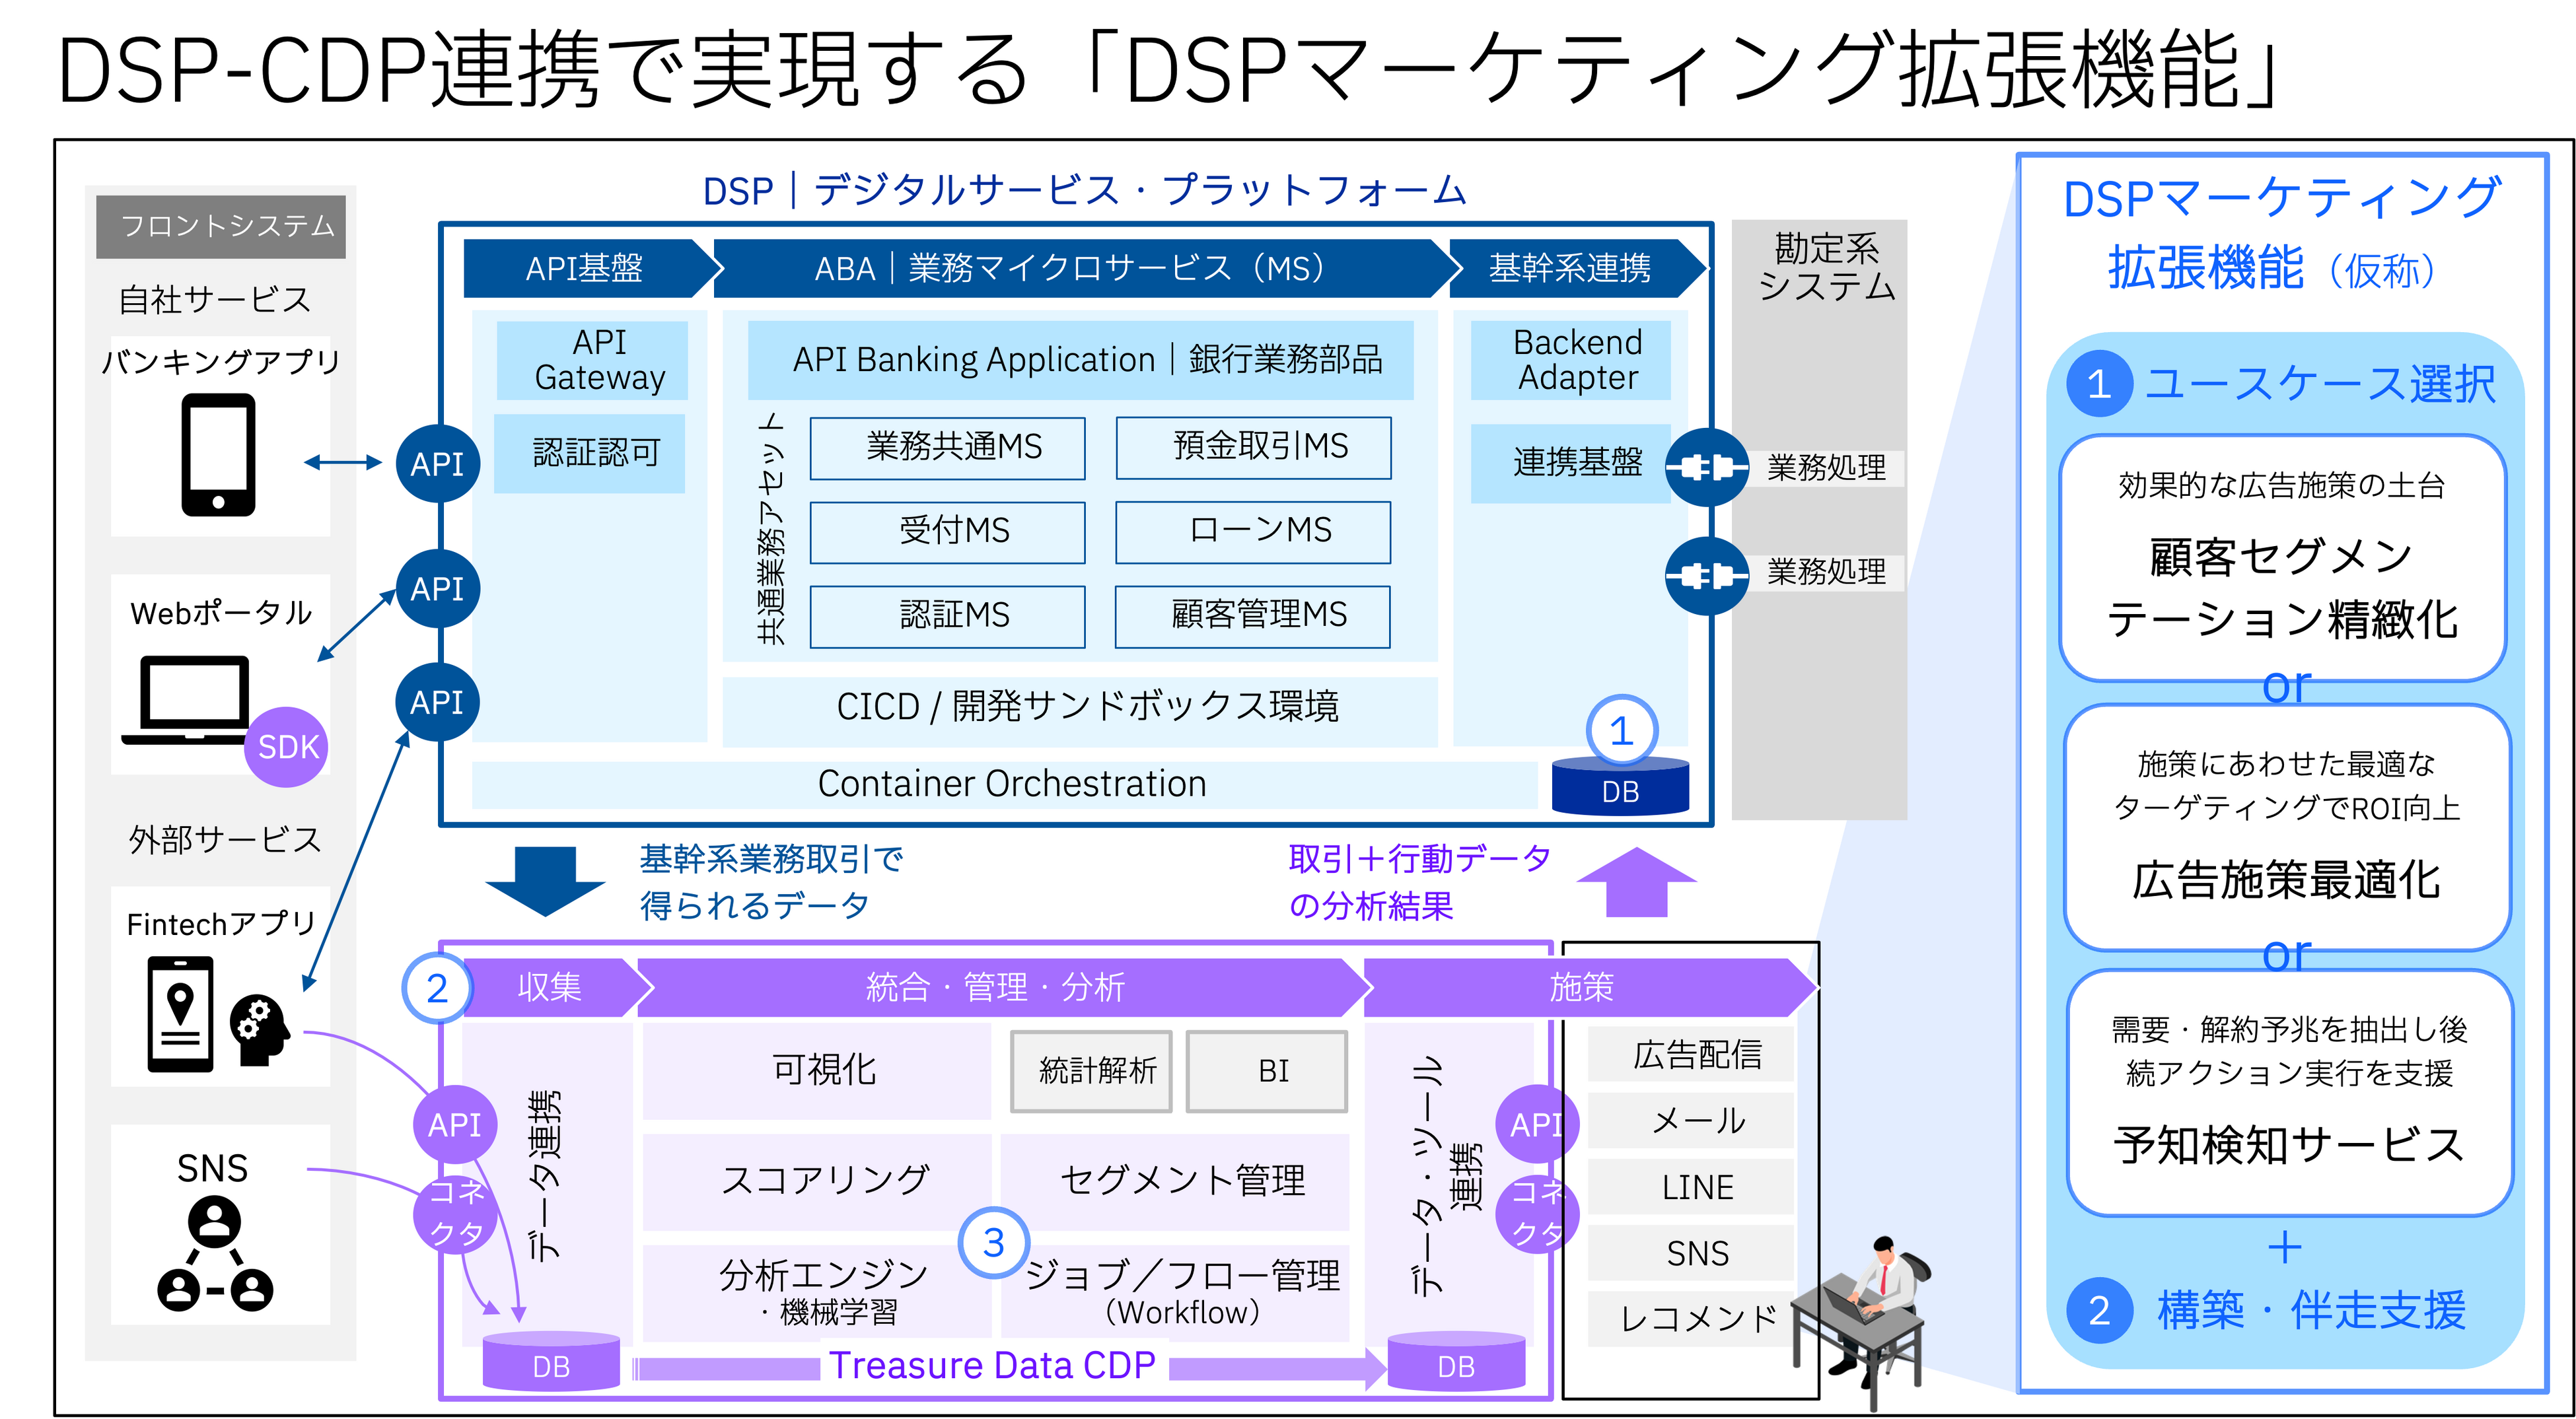This screenshot has height=1419, width=2576.
Task: Click the 統計解析 gray box
Action: point(1091,1071)
